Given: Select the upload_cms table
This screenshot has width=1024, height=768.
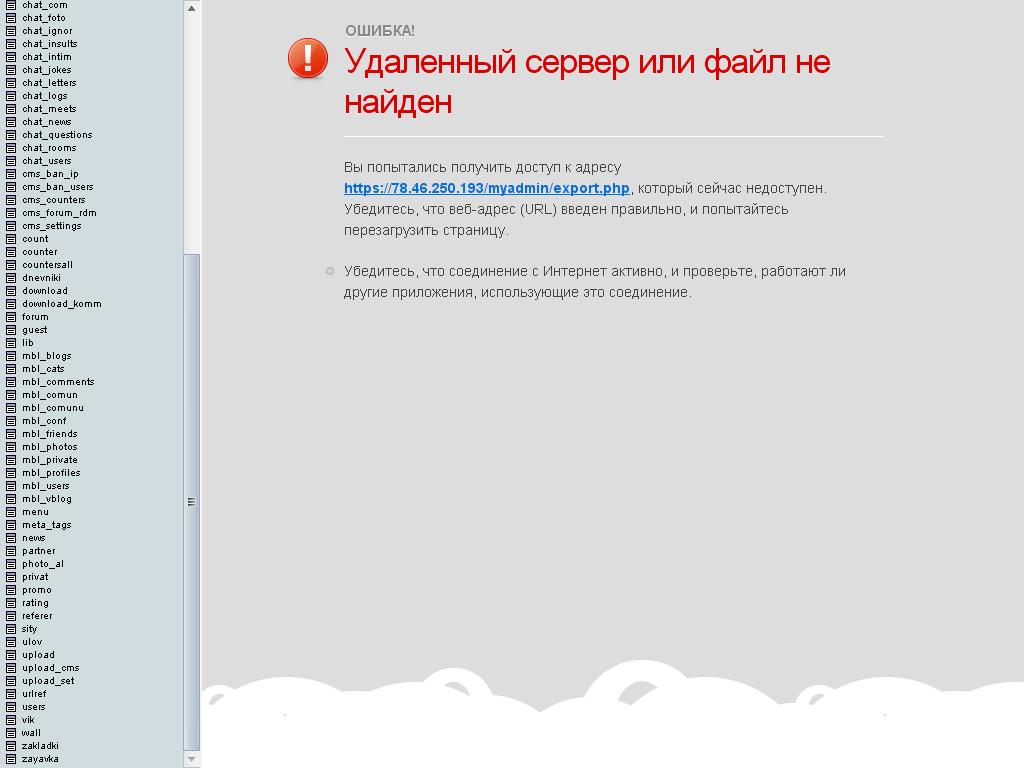Looking at the screenshot, I should point(50,668).
